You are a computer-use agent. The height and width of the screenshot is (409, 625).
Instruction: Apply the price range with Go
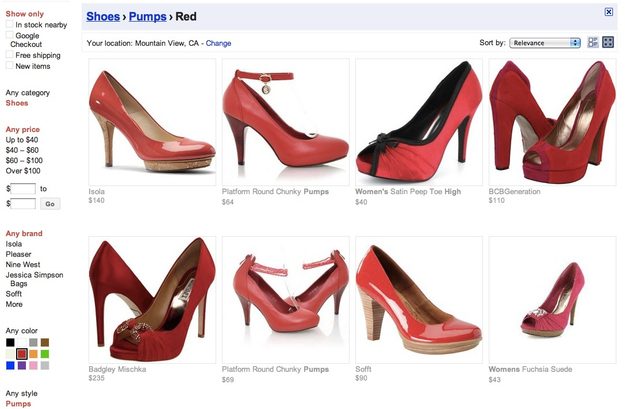pyautogui.click(x=50, y=204)
